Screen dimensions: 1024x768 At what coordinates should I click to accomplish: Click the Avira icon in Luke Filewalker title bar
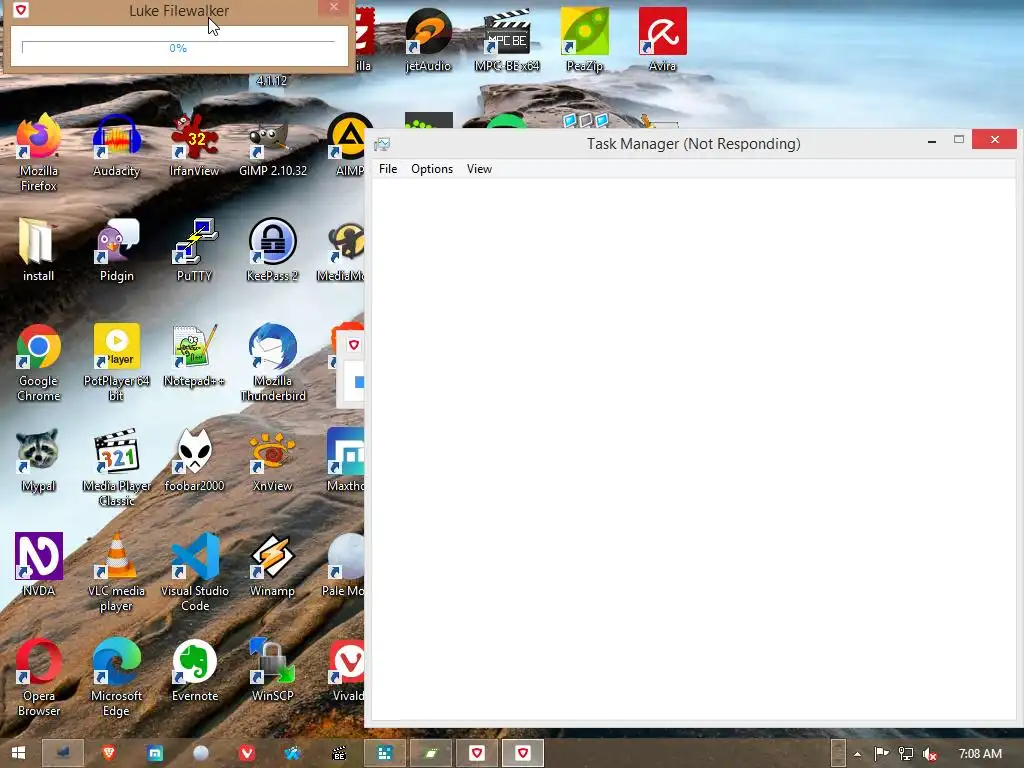click(21, 10)
